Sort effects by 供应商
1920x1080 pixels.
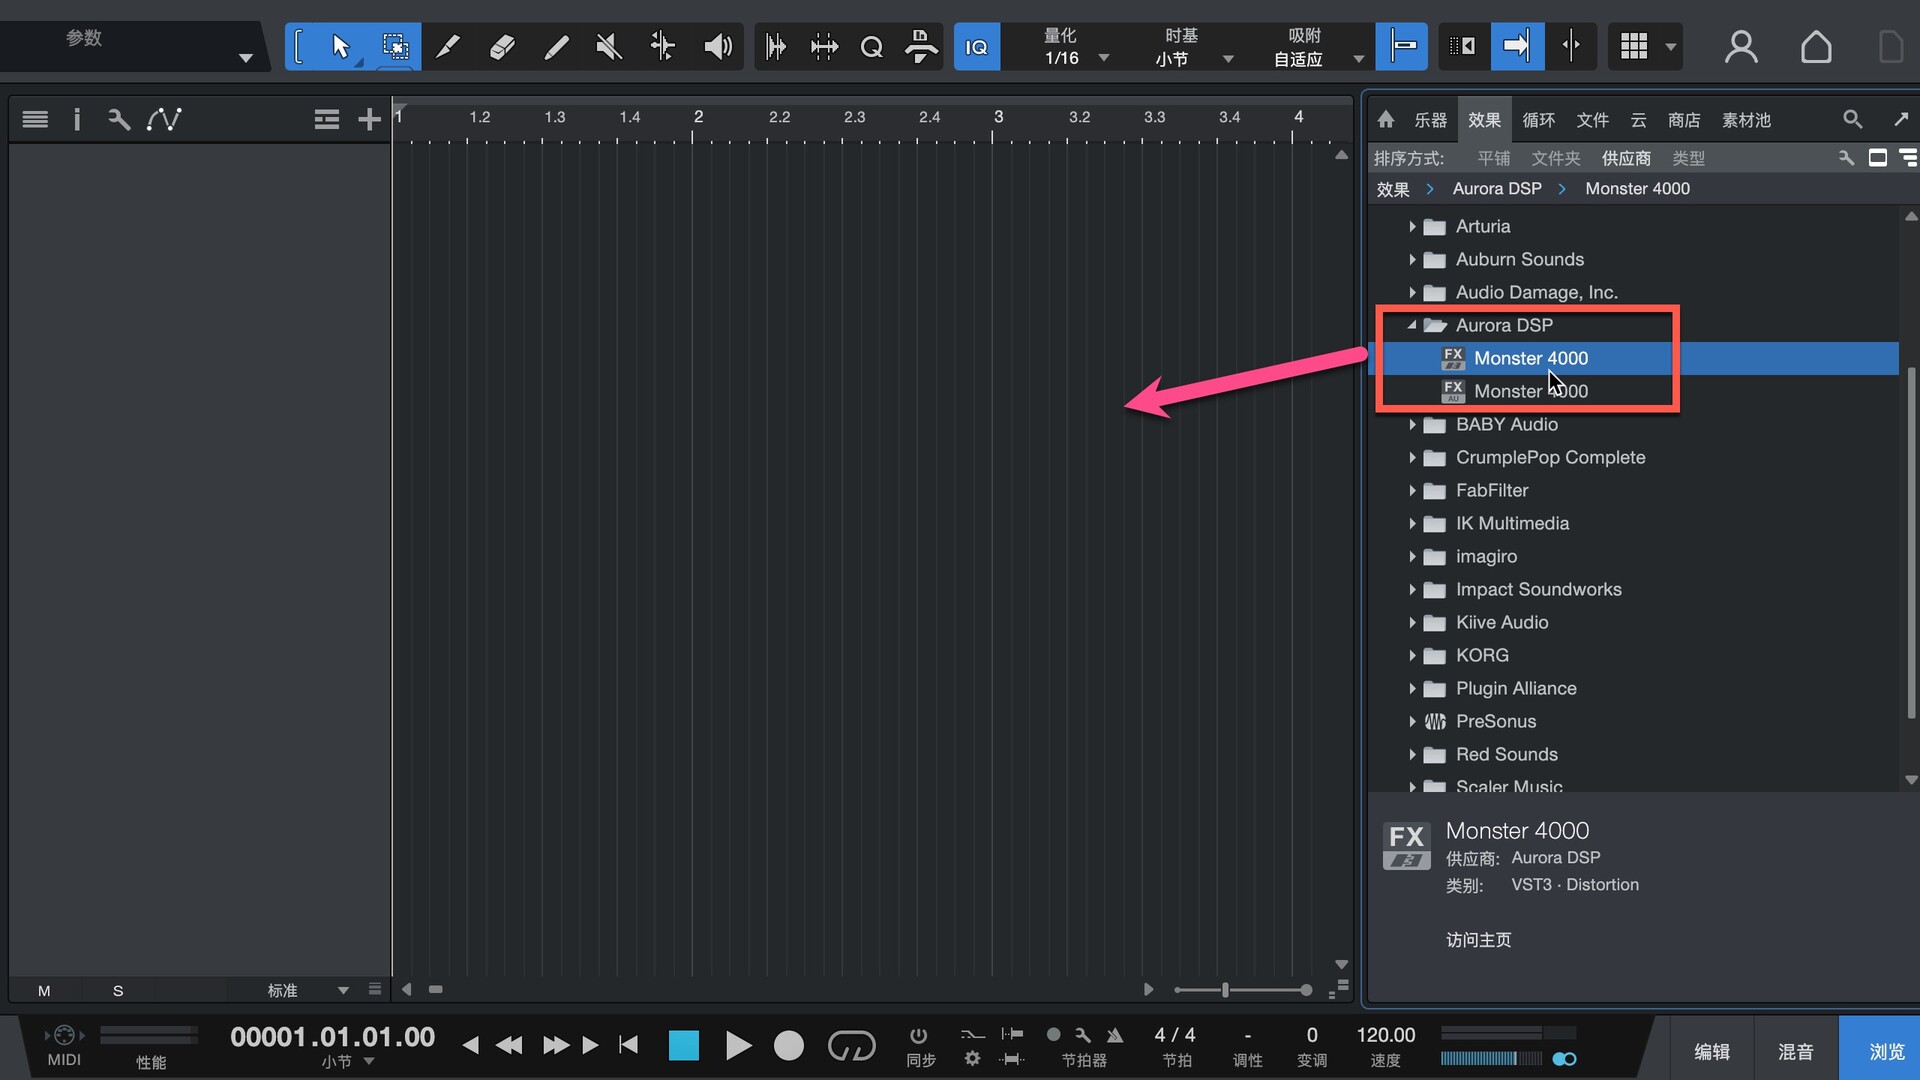point(1626,158)
